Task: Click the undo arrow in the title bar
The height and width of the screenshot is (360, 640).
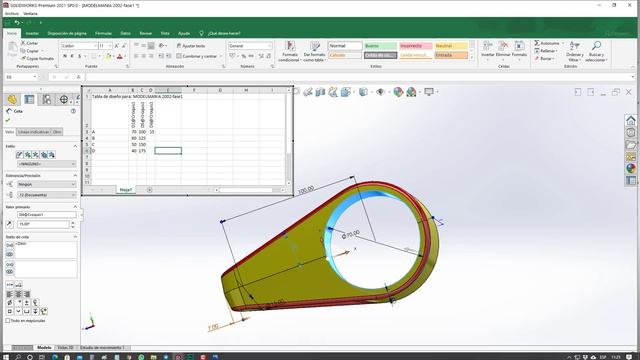Action: tap(17, 23)
